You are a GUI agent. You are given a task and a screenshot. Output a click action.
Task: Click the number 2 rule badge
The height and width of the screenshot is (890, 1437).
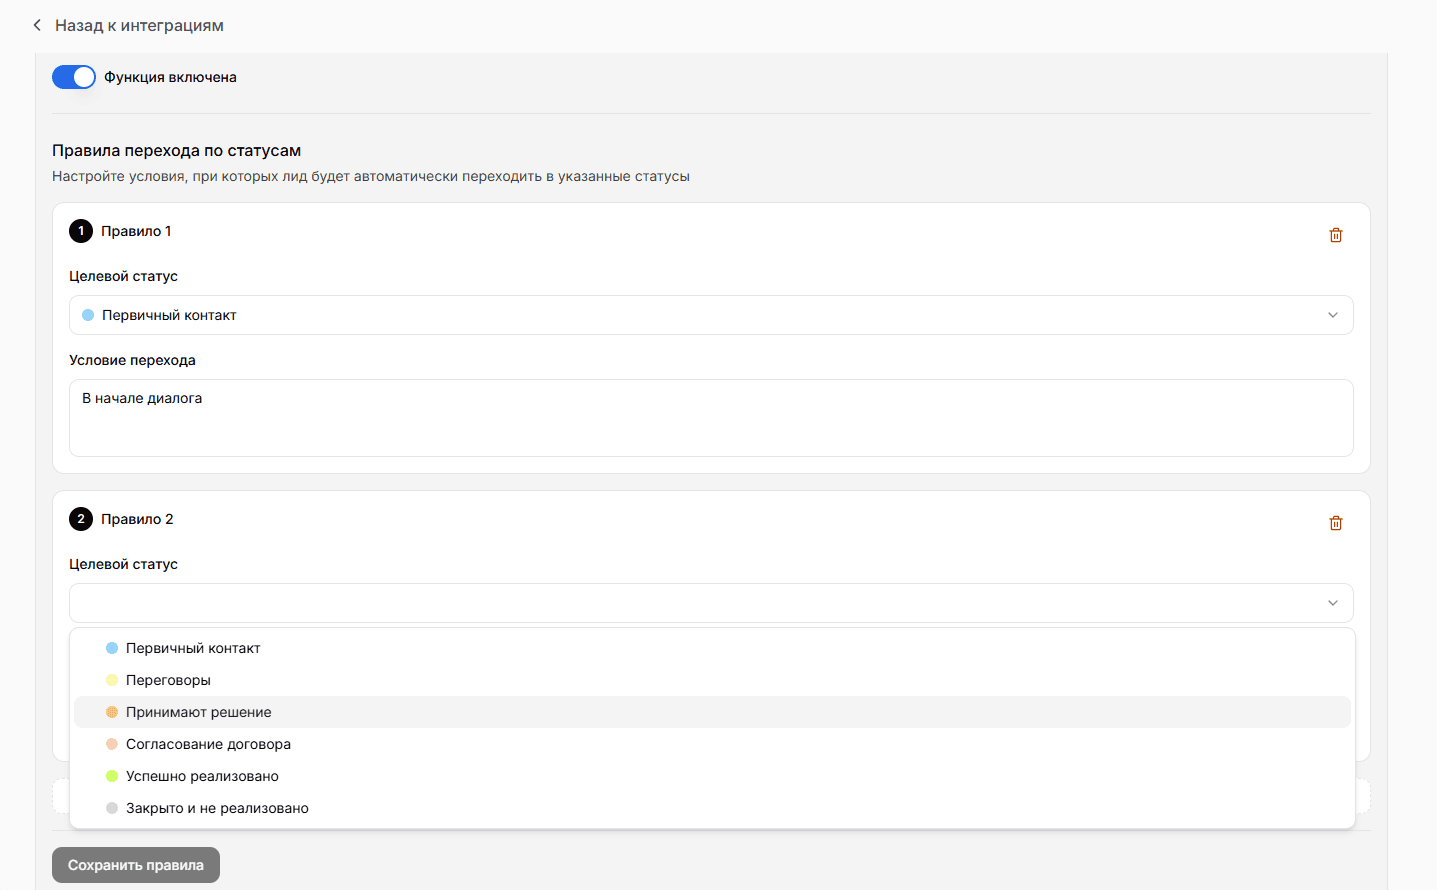point(81,519)
